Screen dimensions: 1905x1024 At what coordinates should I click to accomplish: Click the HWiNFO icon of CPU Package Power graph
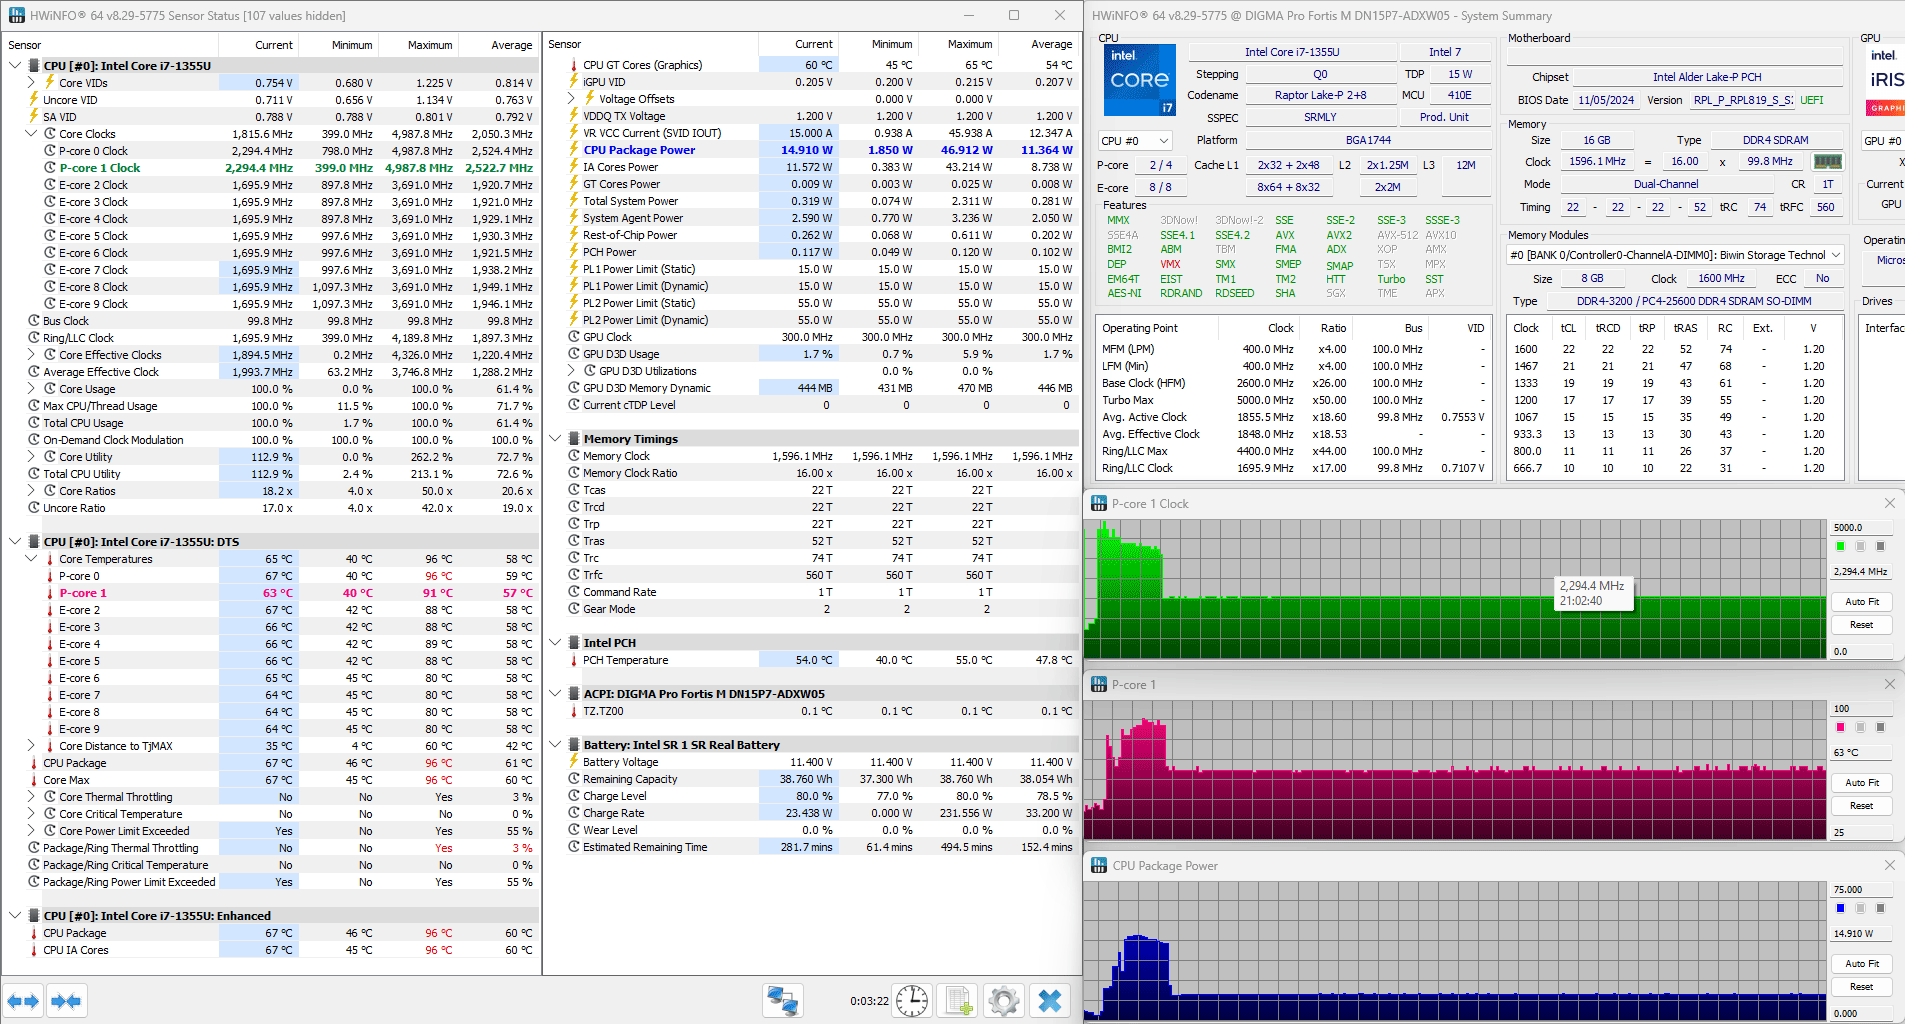[x=1099, y=866]
